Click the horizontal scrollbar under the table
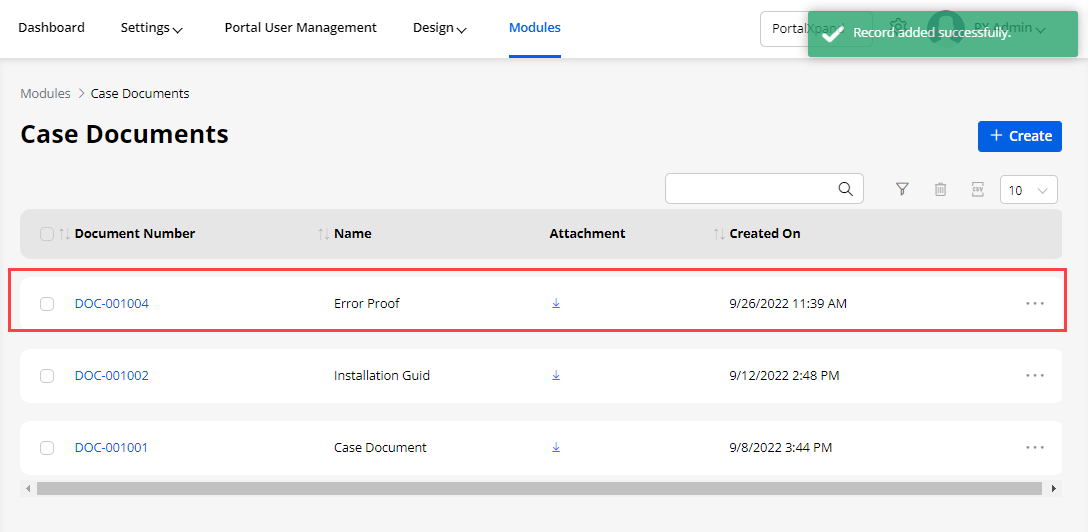Image resolution: width=1088 pixels, height=532 pixels. click(x=540, y=489)
